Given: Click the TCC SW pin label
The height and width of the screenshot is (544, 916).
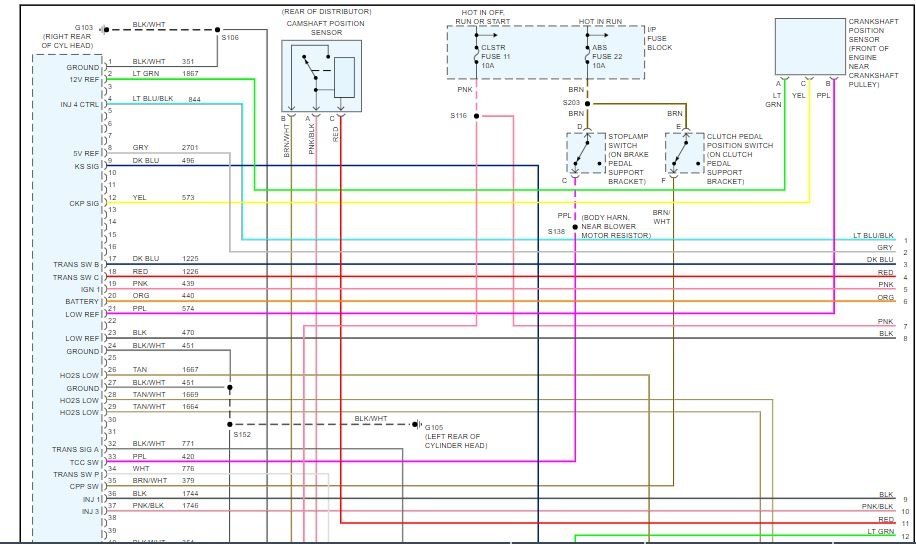Looking at the screenshot, I should pyautogui.click(x=85, y=462).
